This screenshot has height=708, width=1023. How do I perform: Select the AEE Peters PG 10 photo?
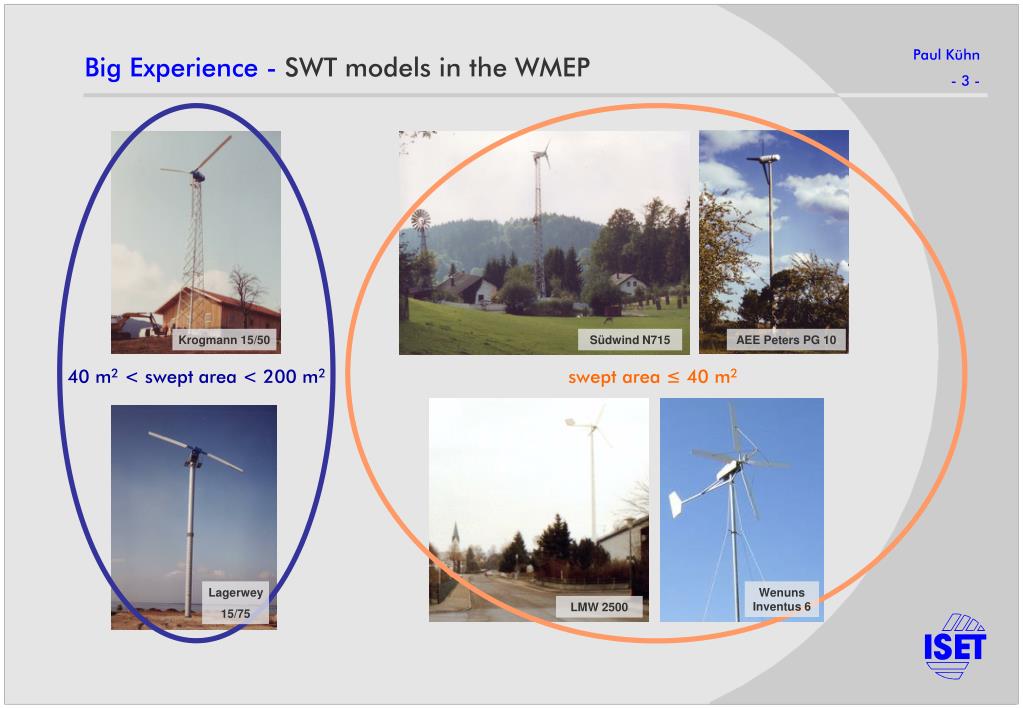pyautogui.click(x=774, y=242)
